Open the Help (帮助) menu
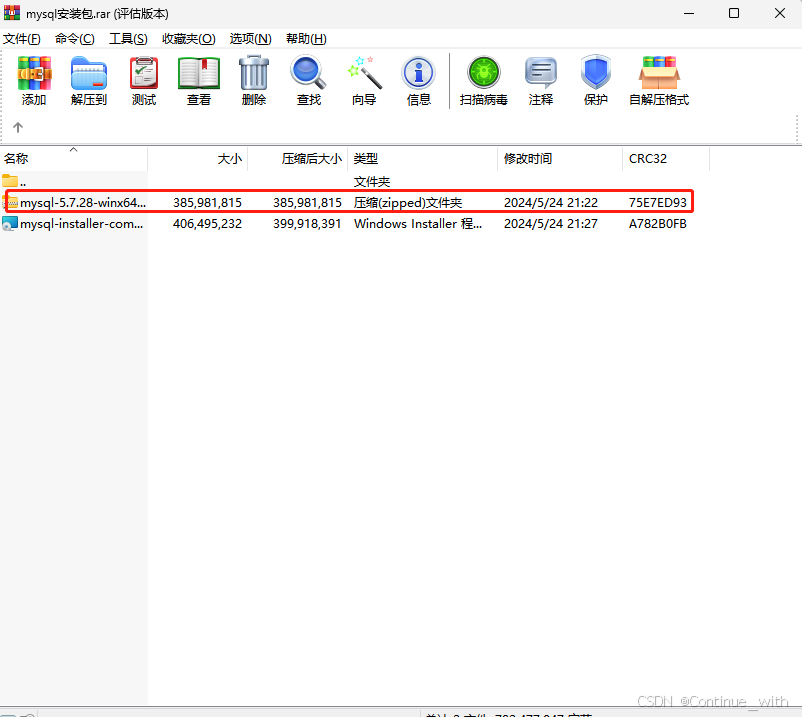The width and height of the screenshot is (802, 717). [x=306, y=39]
